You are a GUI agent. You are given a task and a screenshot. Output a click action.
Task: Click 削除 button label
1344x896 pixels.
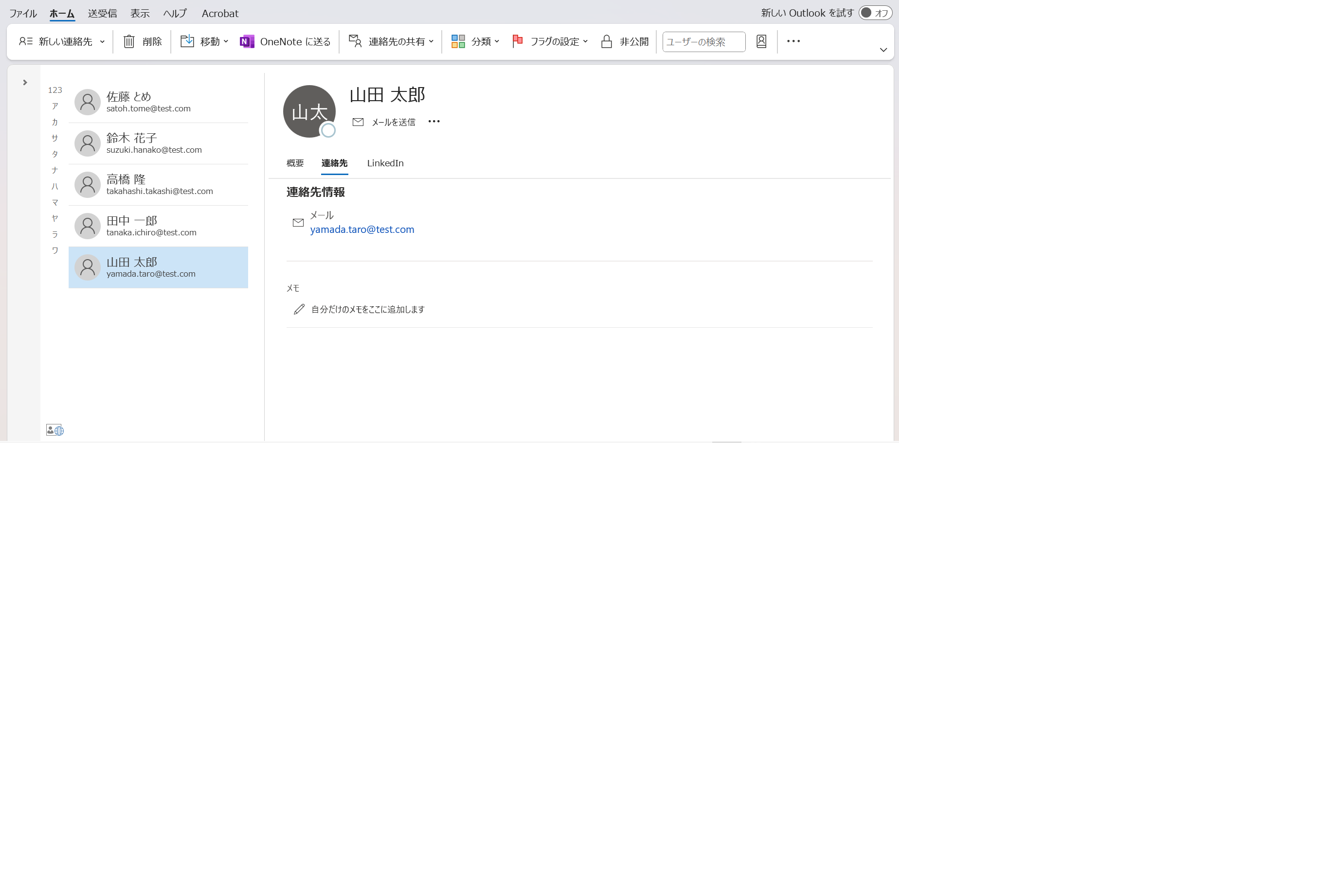pos(152,42)
